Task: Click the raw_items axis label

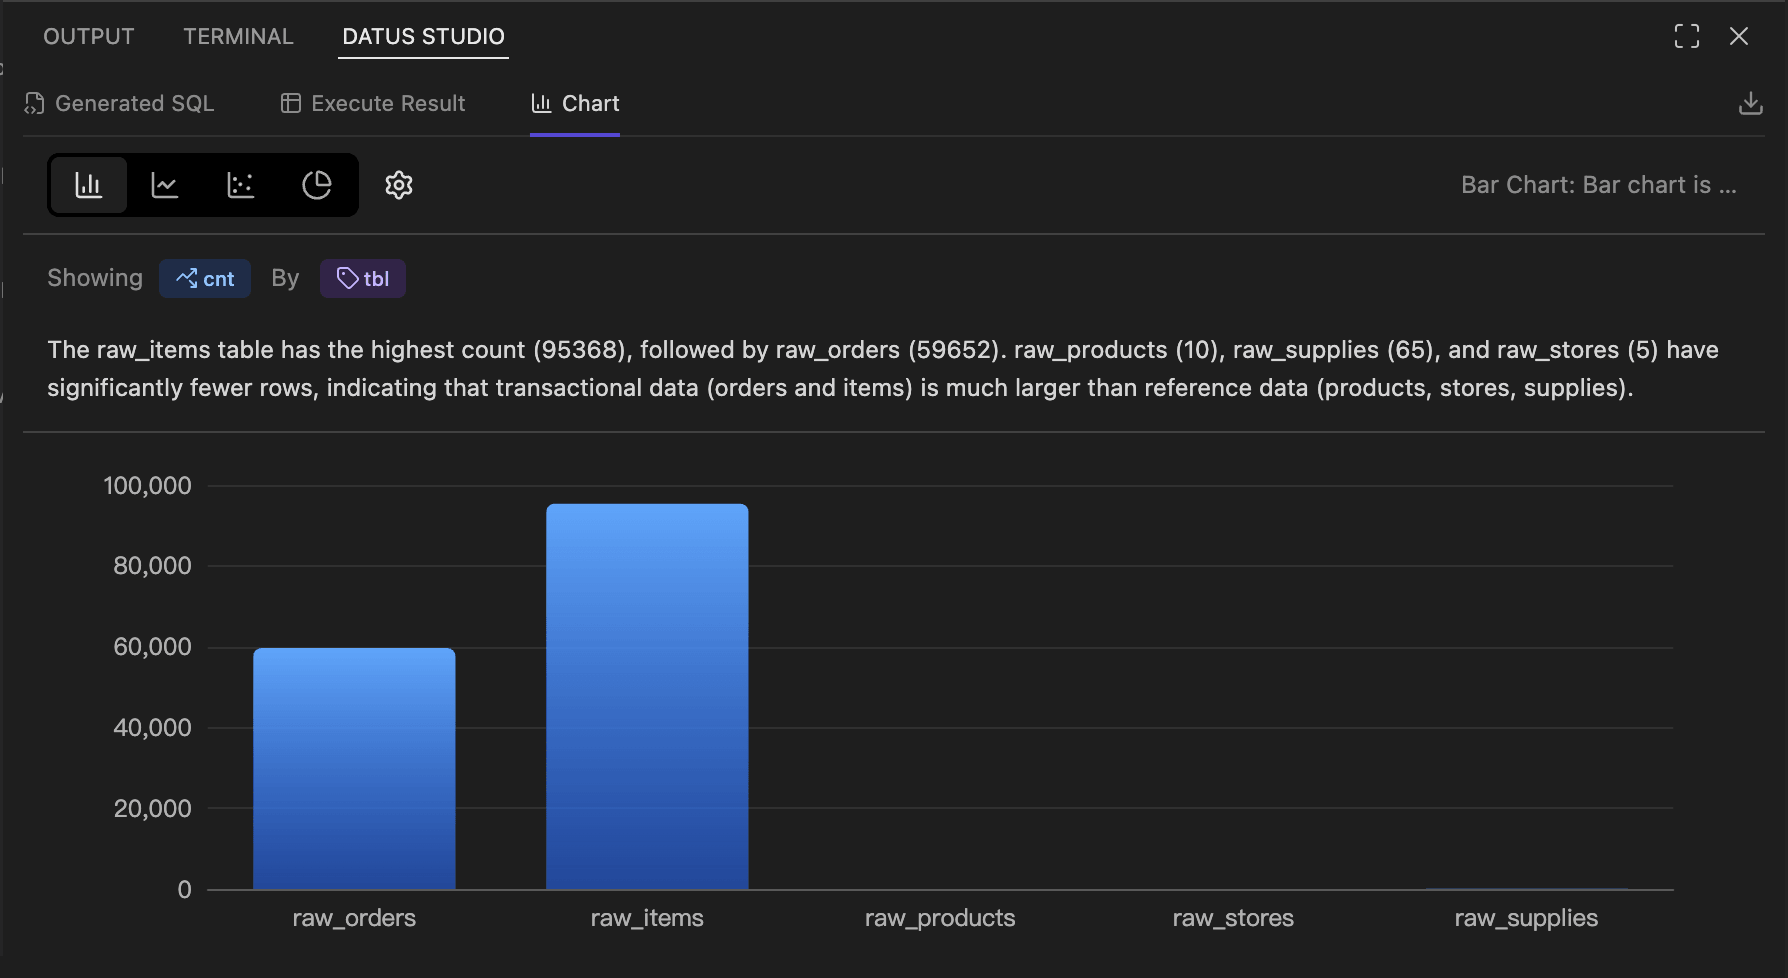Action: (x=647, y=918)
